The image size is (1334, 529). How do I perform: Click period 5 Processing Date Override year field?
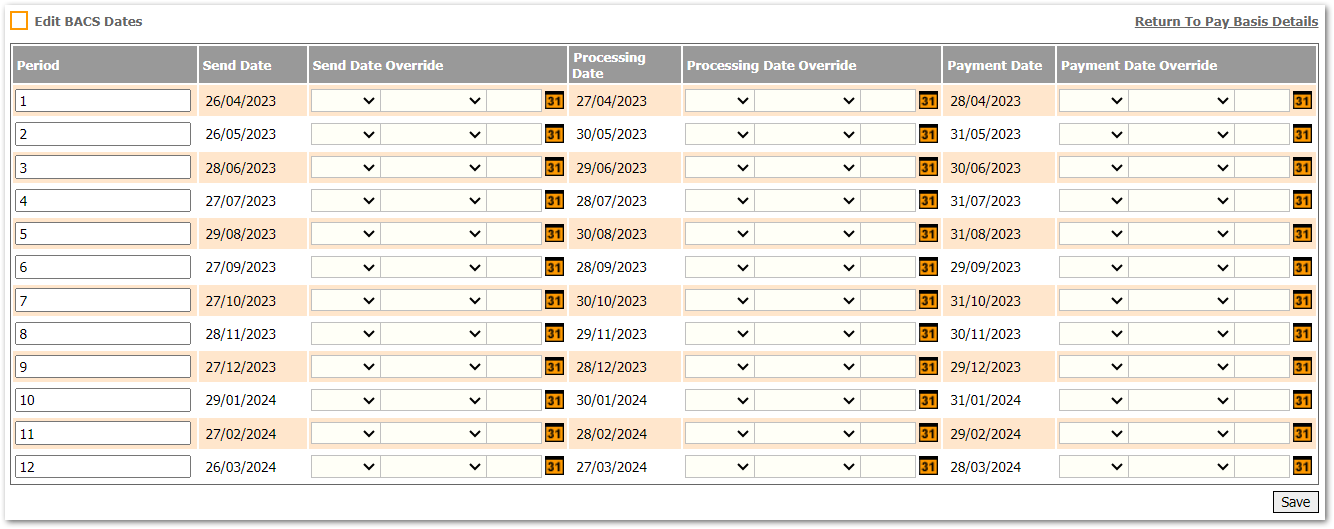(x=888, y=234)
